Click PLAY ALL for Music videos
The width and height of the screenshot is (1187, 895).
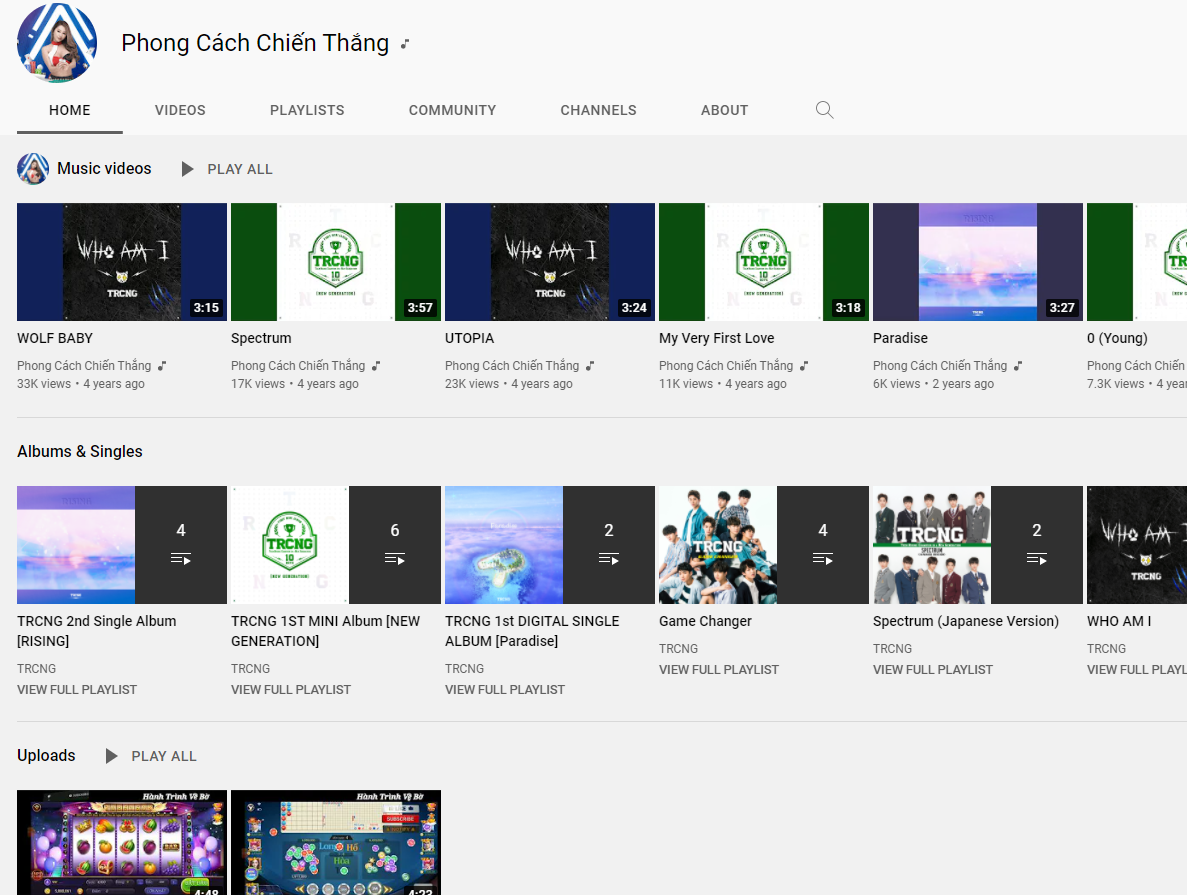(x=240, y=170)
